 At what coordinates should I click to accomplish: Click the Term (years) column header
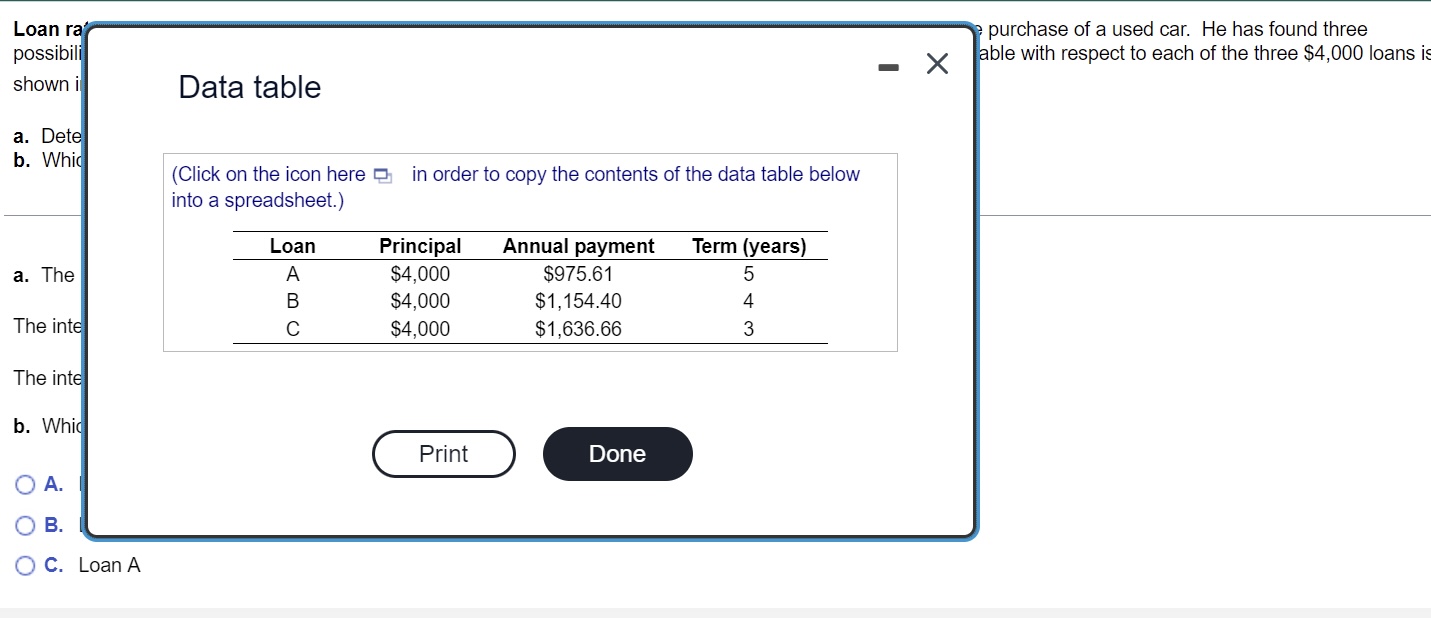[749, 245]
